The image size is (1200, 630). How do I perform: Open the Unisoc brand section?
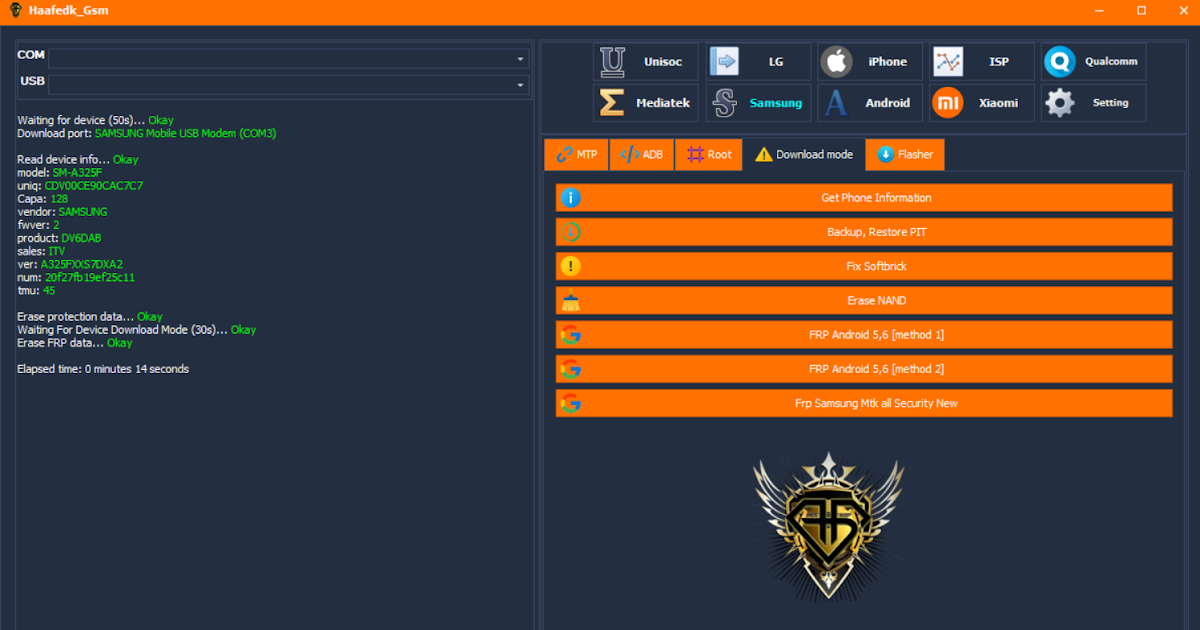645,62
